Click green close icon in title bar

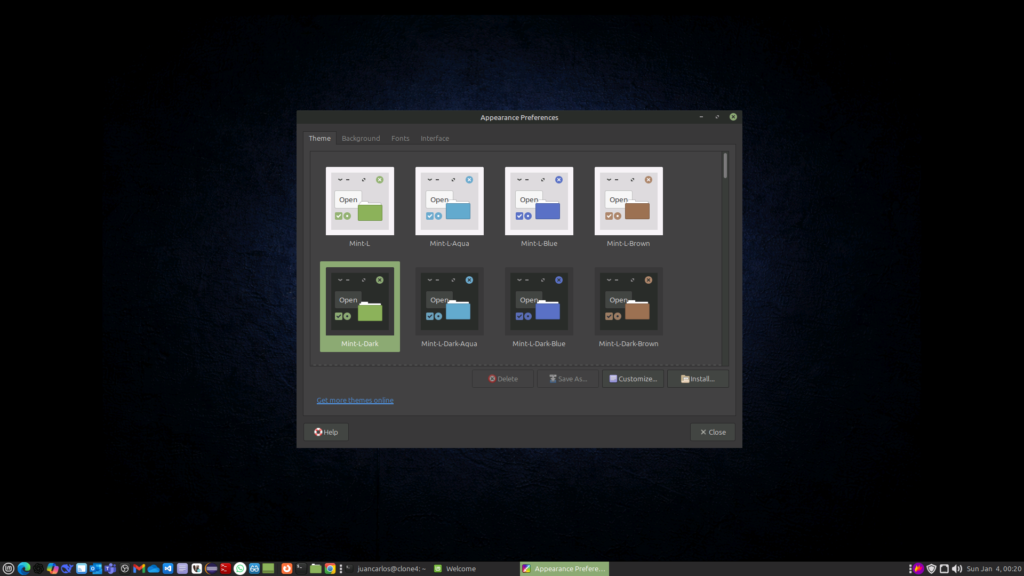(x=733, y=117)
